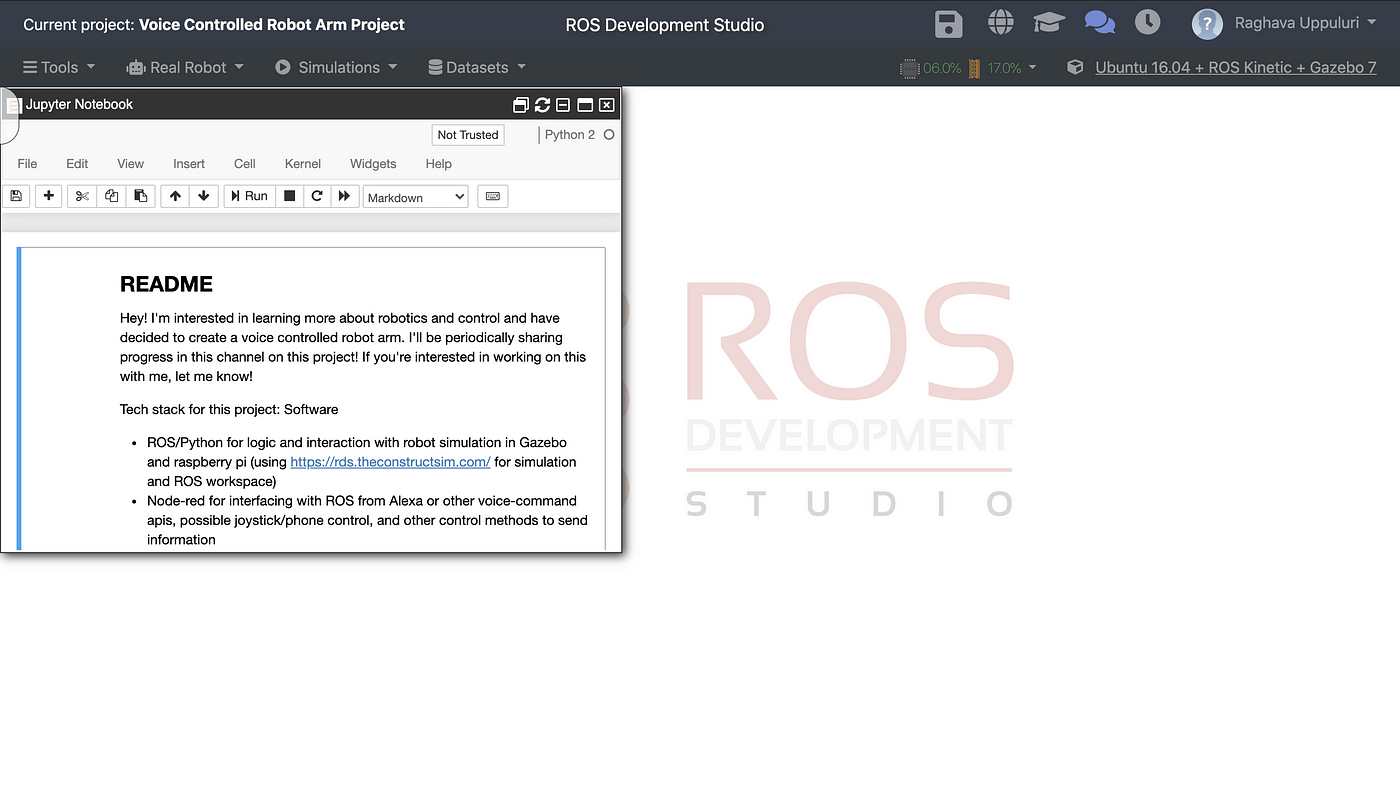Viewport: 1400px width, 799px height.
Task: Click the clock icon in top bar
Action: tap(1148, 21)
